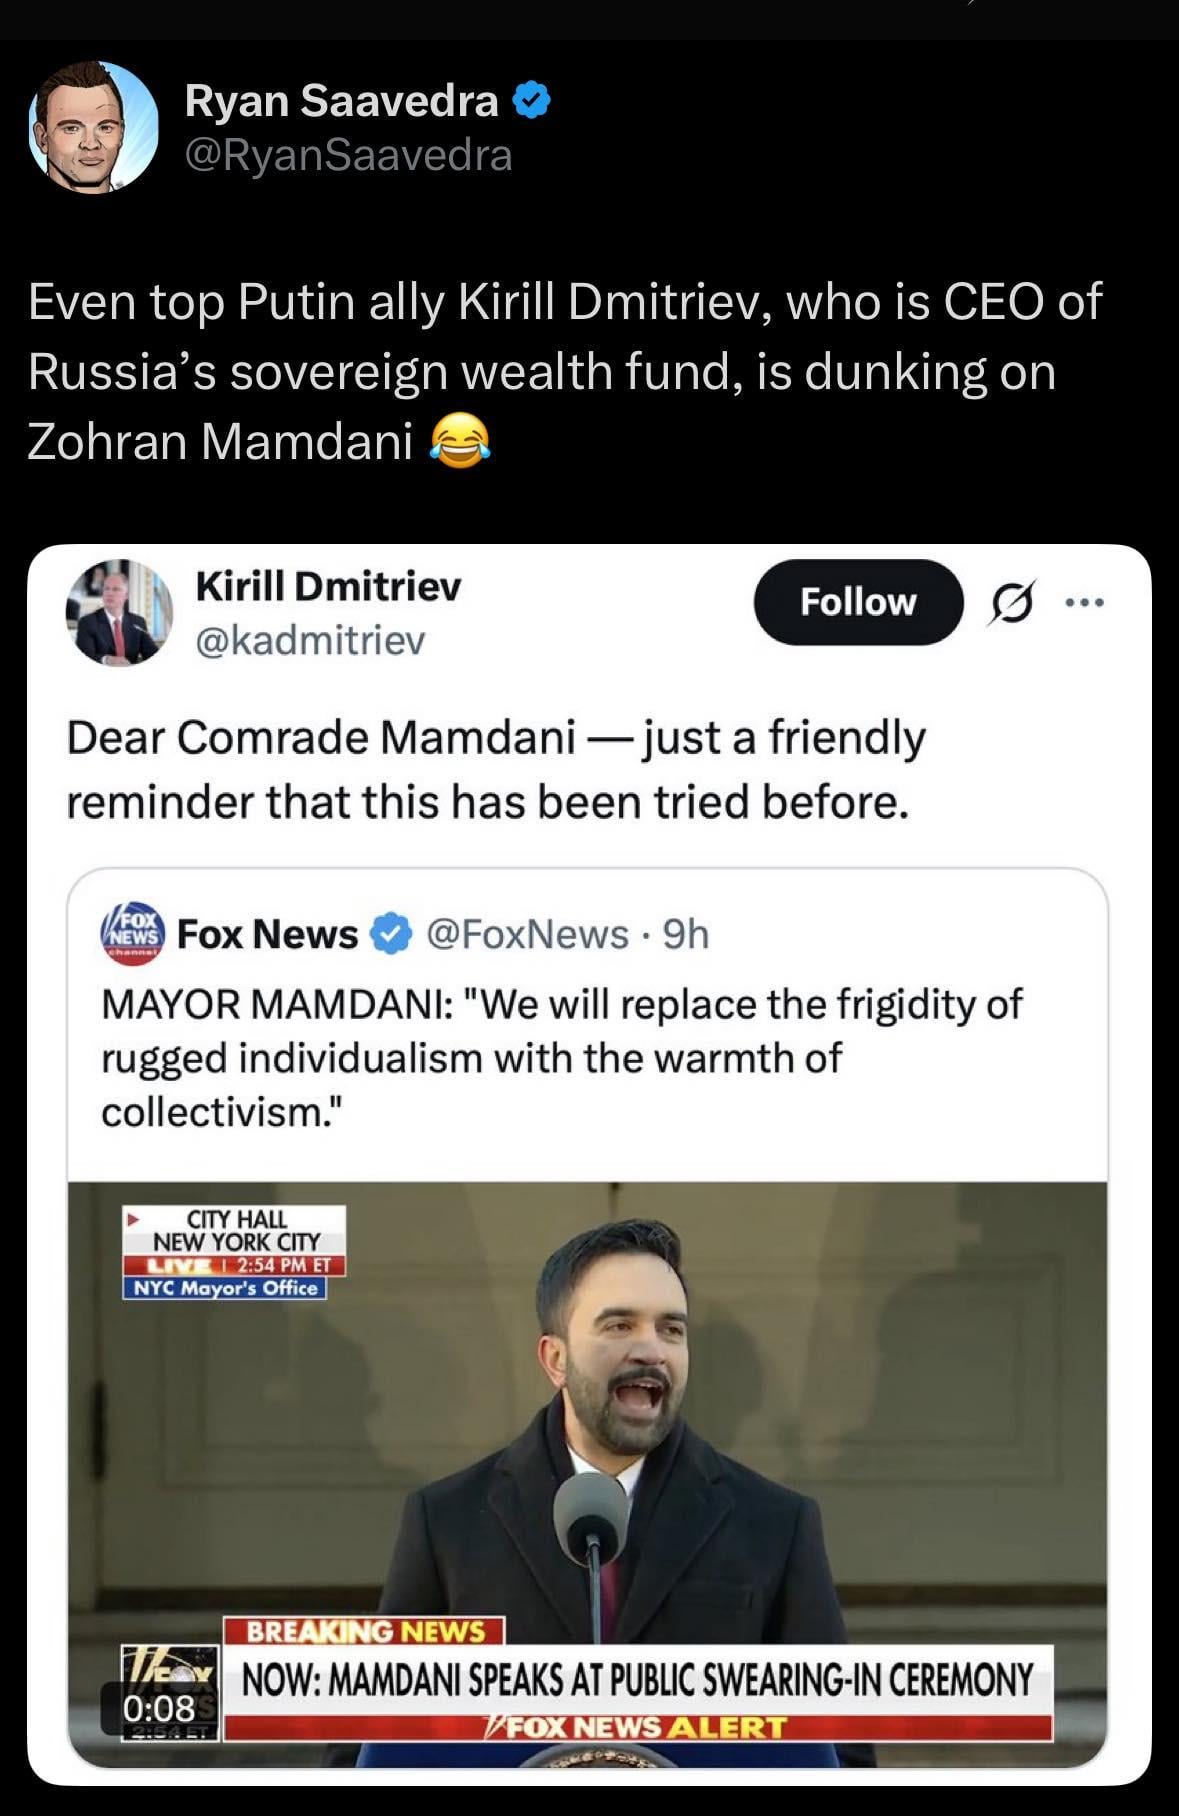Open the quoted Fox News post text
This screenshot has height=1816, width=1179.
560,1058
